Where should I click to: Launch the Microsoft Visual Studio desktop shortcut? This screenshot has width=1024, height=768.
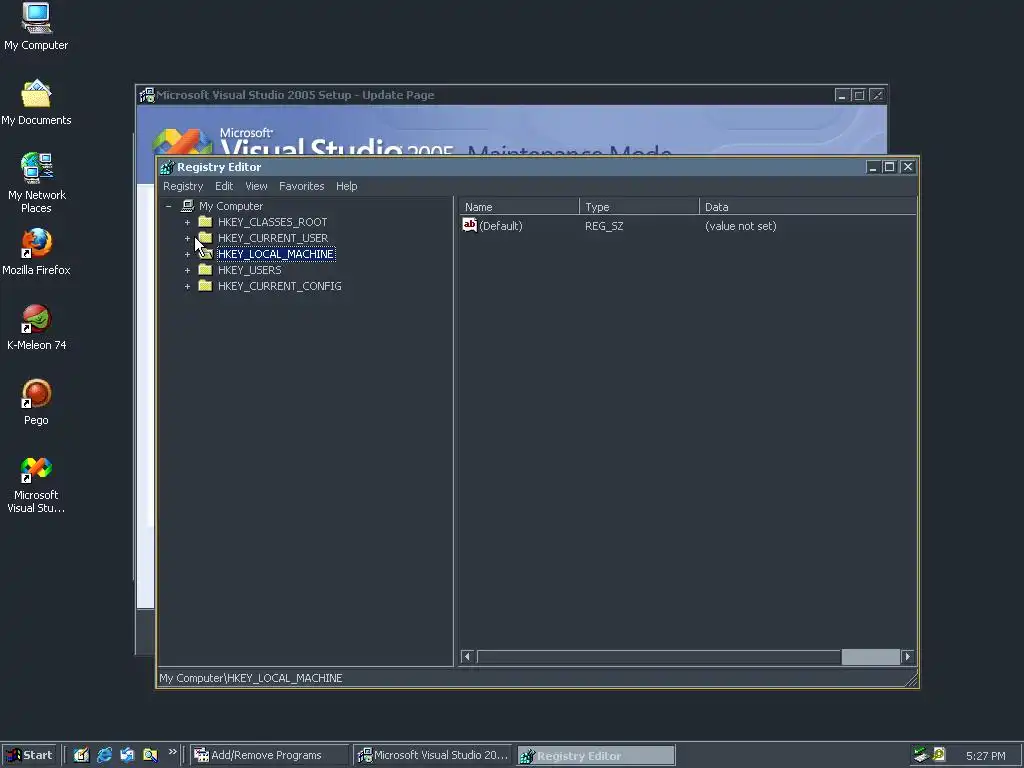pos(36,485)
